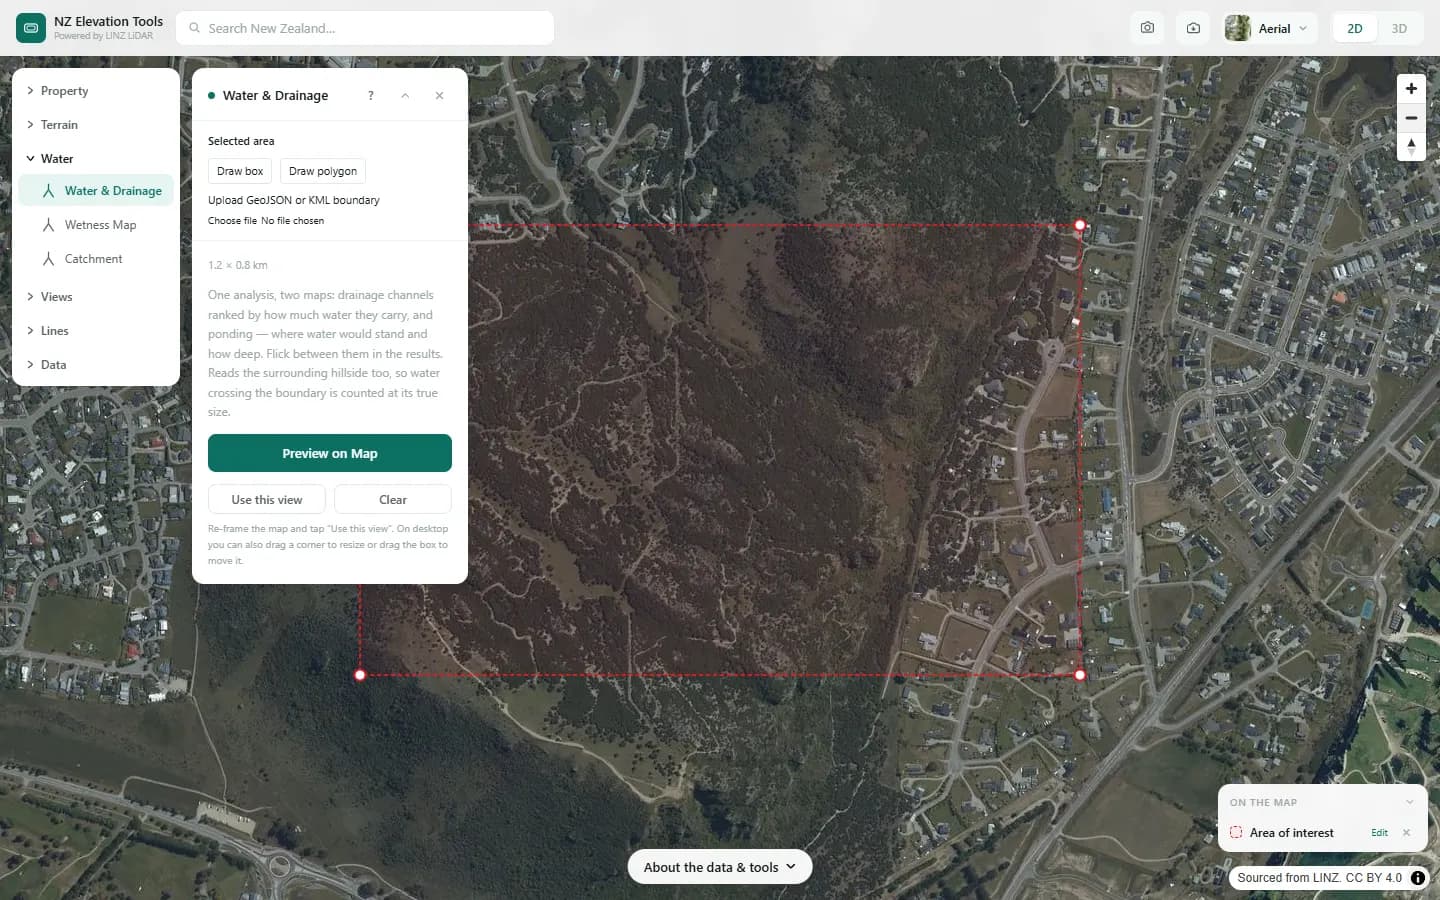Click the second camera snapshot icon
1440x900 pixels.
(x=1193, y=28)
